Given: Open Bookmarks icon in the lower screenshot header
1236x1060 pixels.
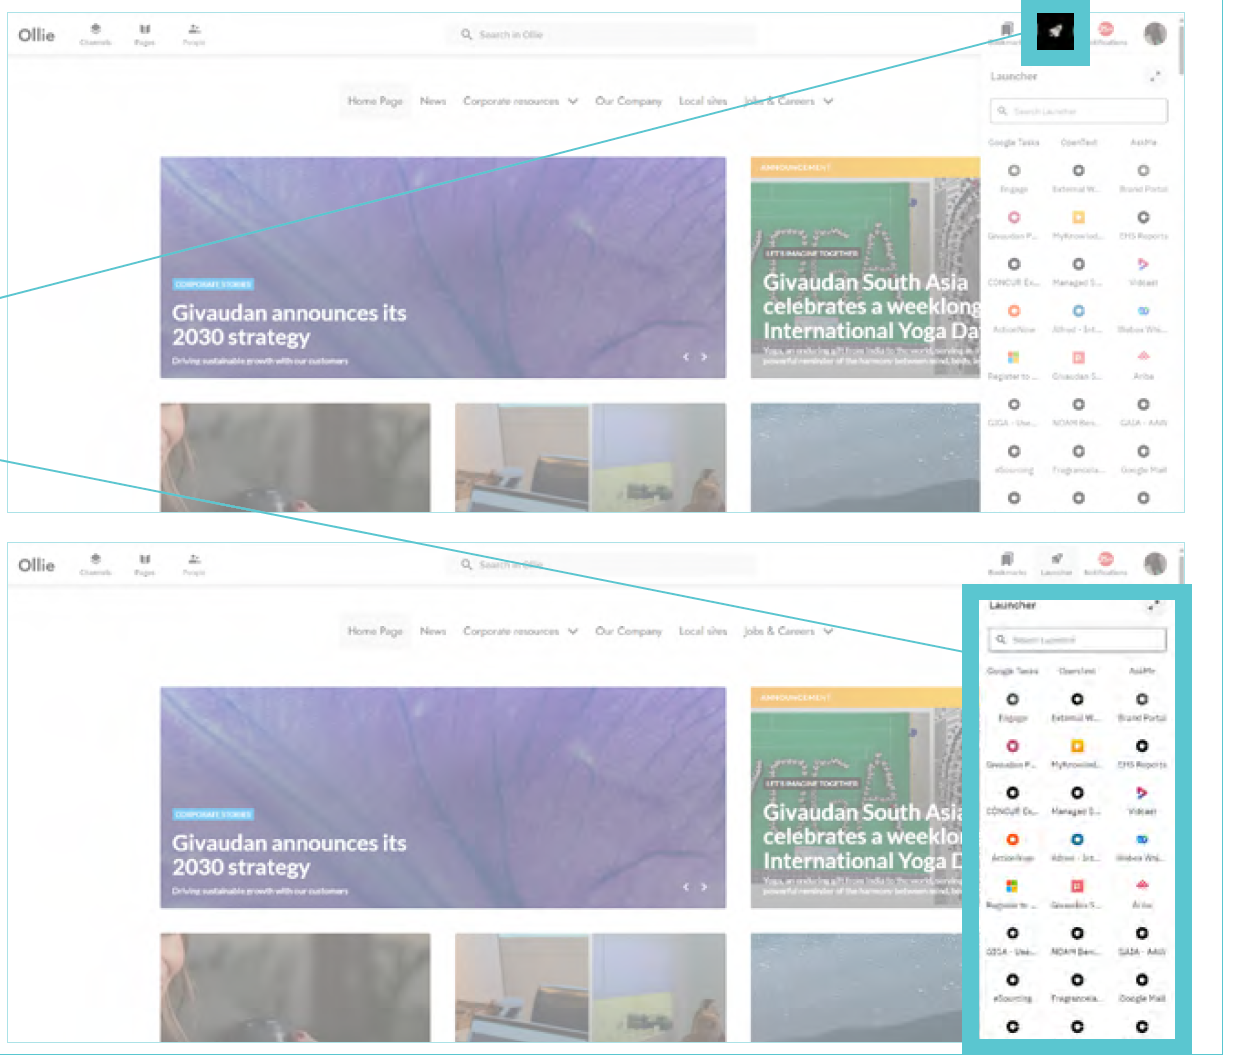Looking at the screenshot, I should [1007, 563].
